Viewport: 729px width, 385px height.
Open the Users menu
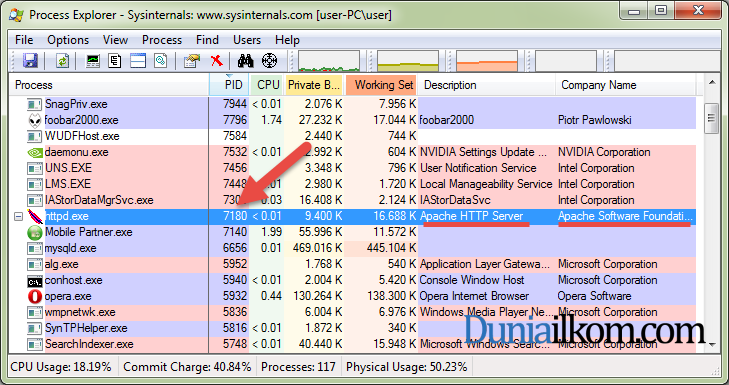pyautogui.click(x=247, y=40)
